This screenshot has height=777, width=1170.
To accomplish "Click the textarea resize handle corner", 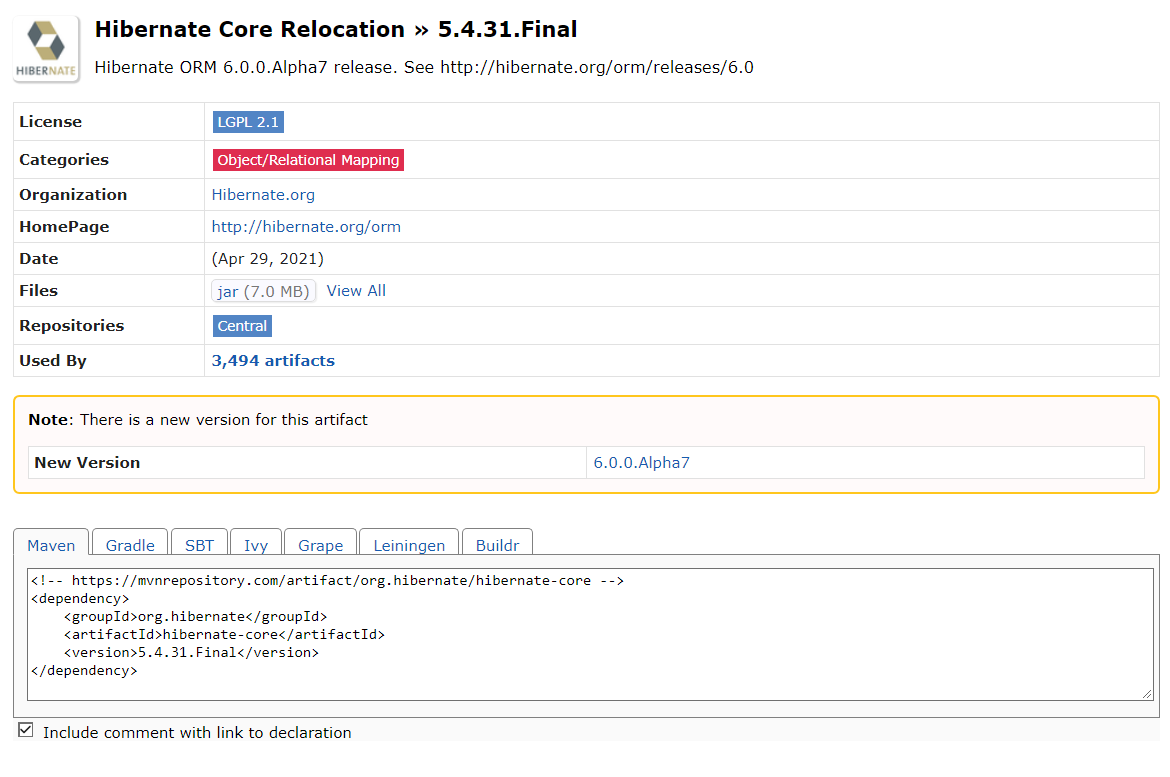I will pyautogui.click(x=1147, y=693).
